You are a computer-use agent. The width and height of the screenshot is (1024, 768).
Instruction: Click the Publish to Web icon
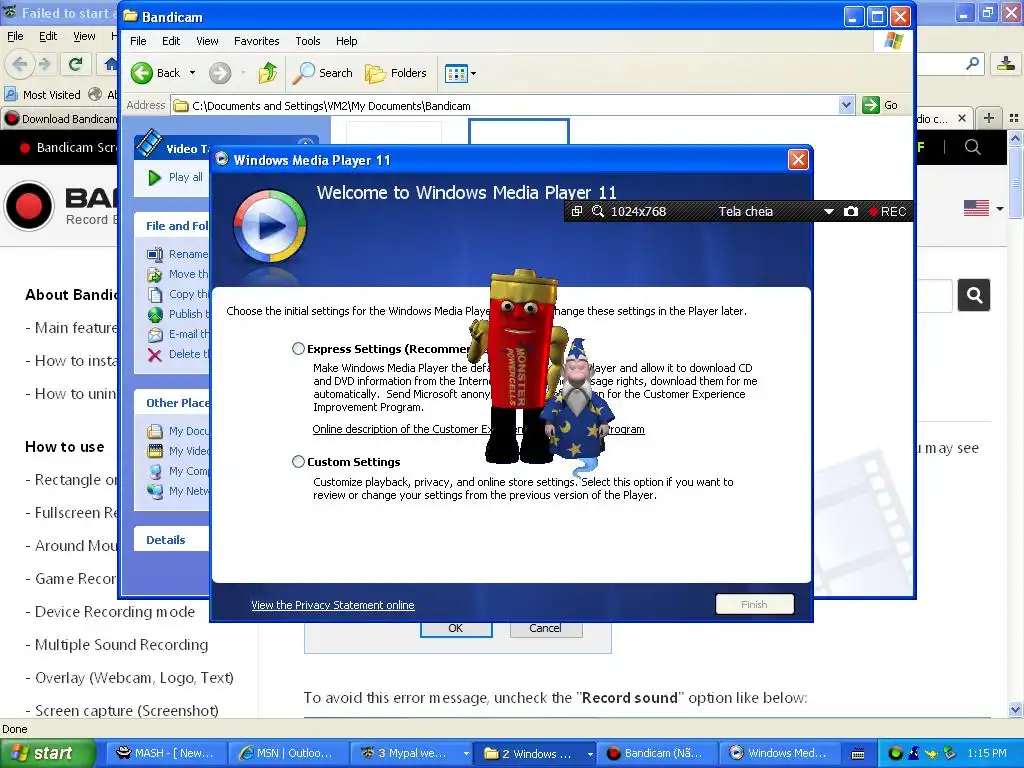pyautogui.click(x=155, y=314)
